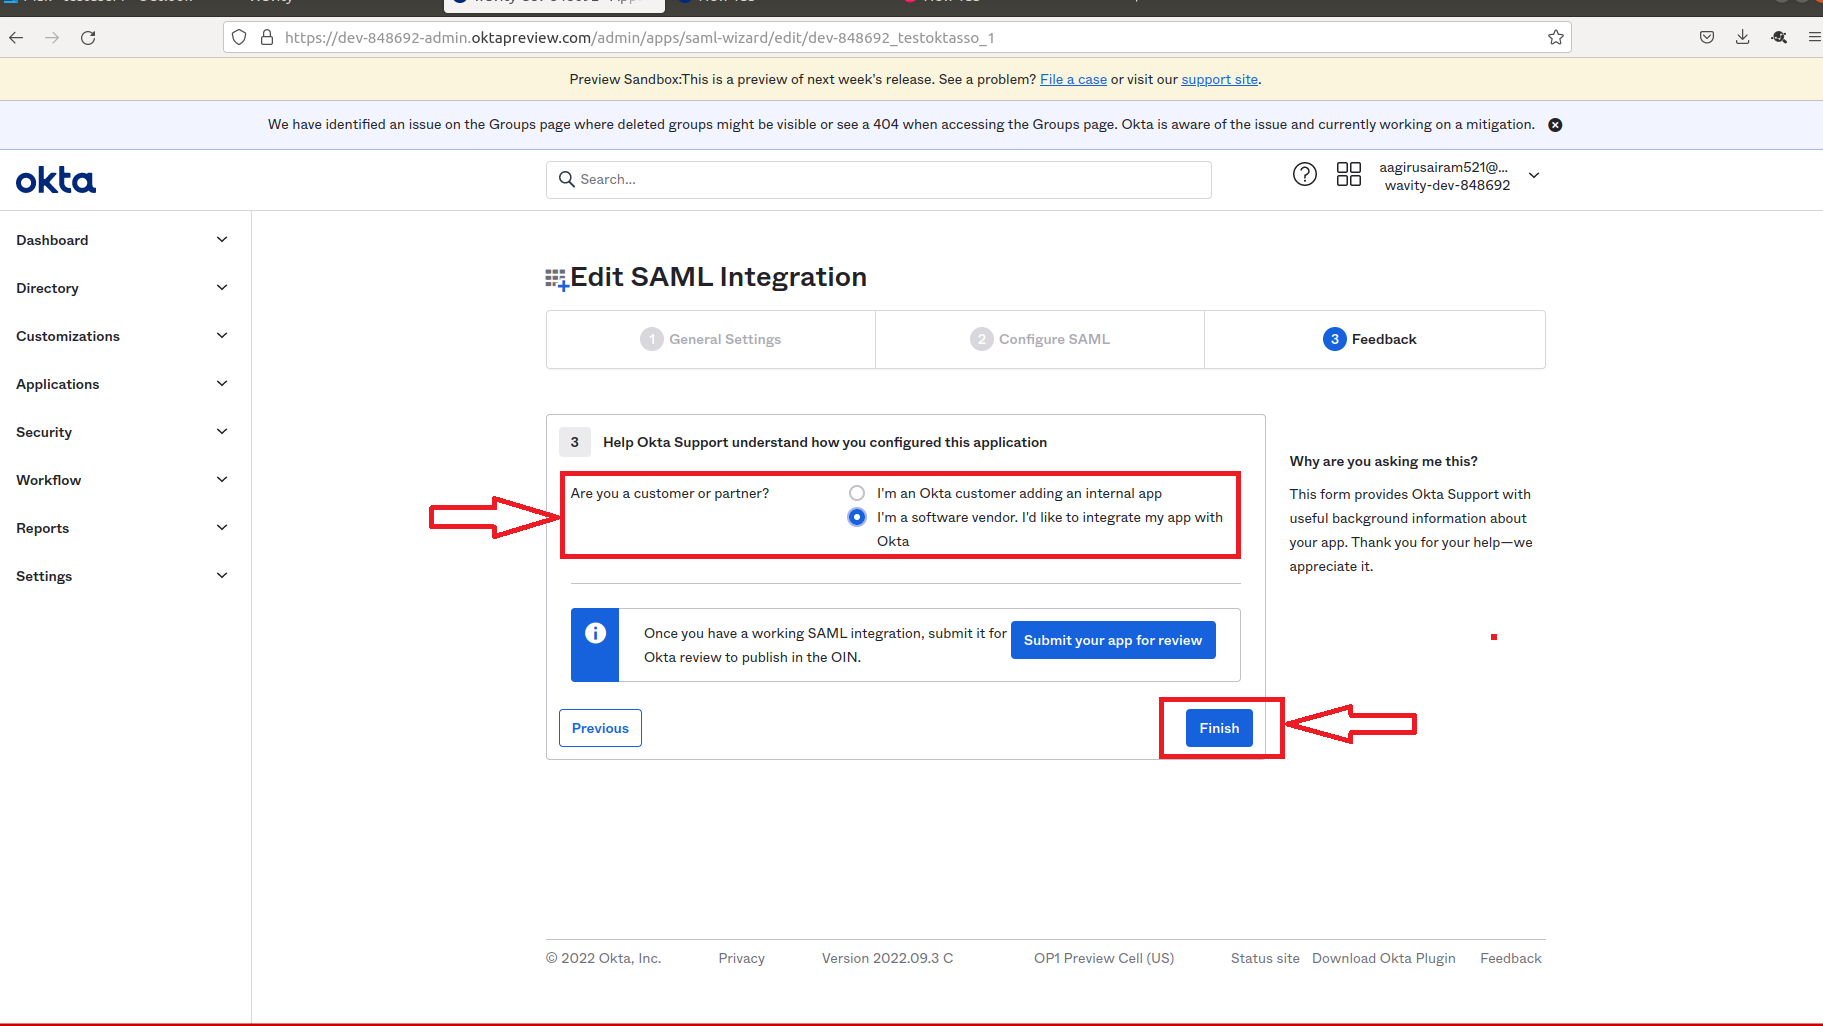This screenshot has width=1823, height=1026.
Task: Open browser downloads icon
Action: coord(1742,37)
